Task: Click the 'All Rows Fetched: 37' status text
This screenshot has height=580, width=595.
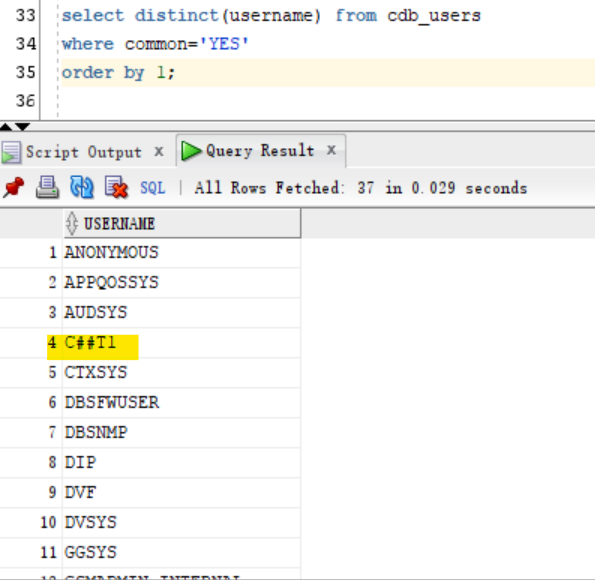Action: pos(284,188)
